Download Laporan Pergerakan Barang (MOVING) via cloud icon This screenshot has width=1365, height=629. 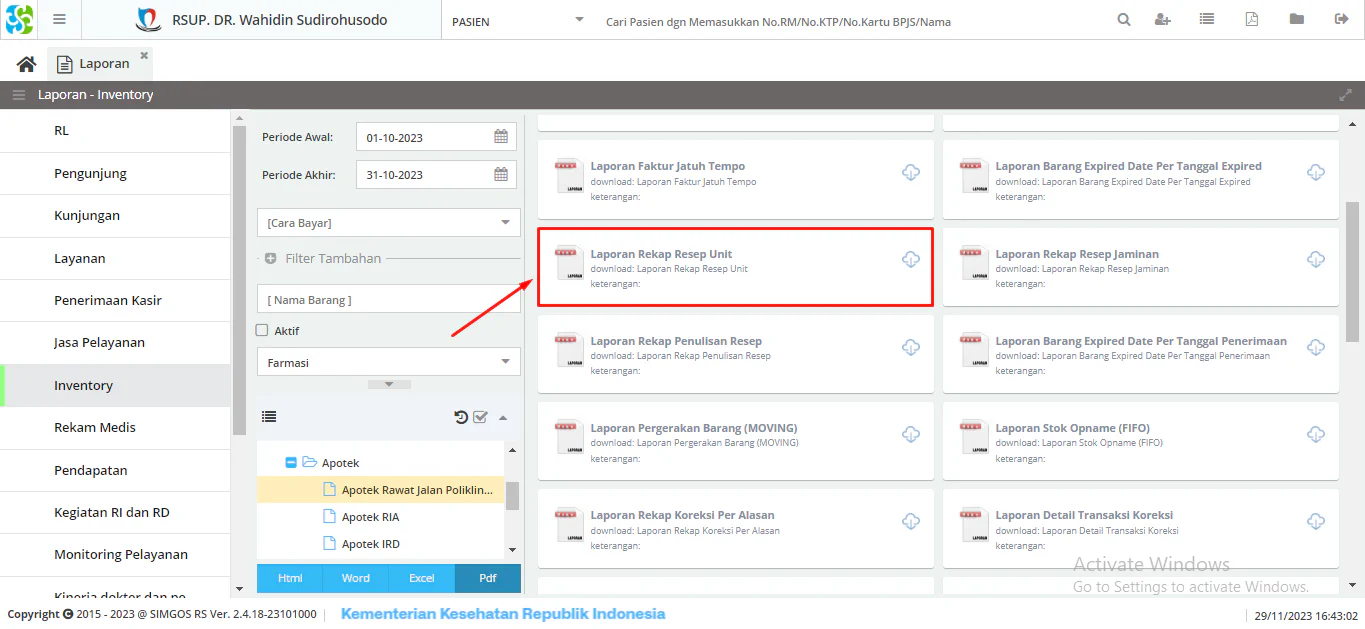pyautogui.click(x=911, y=434)
